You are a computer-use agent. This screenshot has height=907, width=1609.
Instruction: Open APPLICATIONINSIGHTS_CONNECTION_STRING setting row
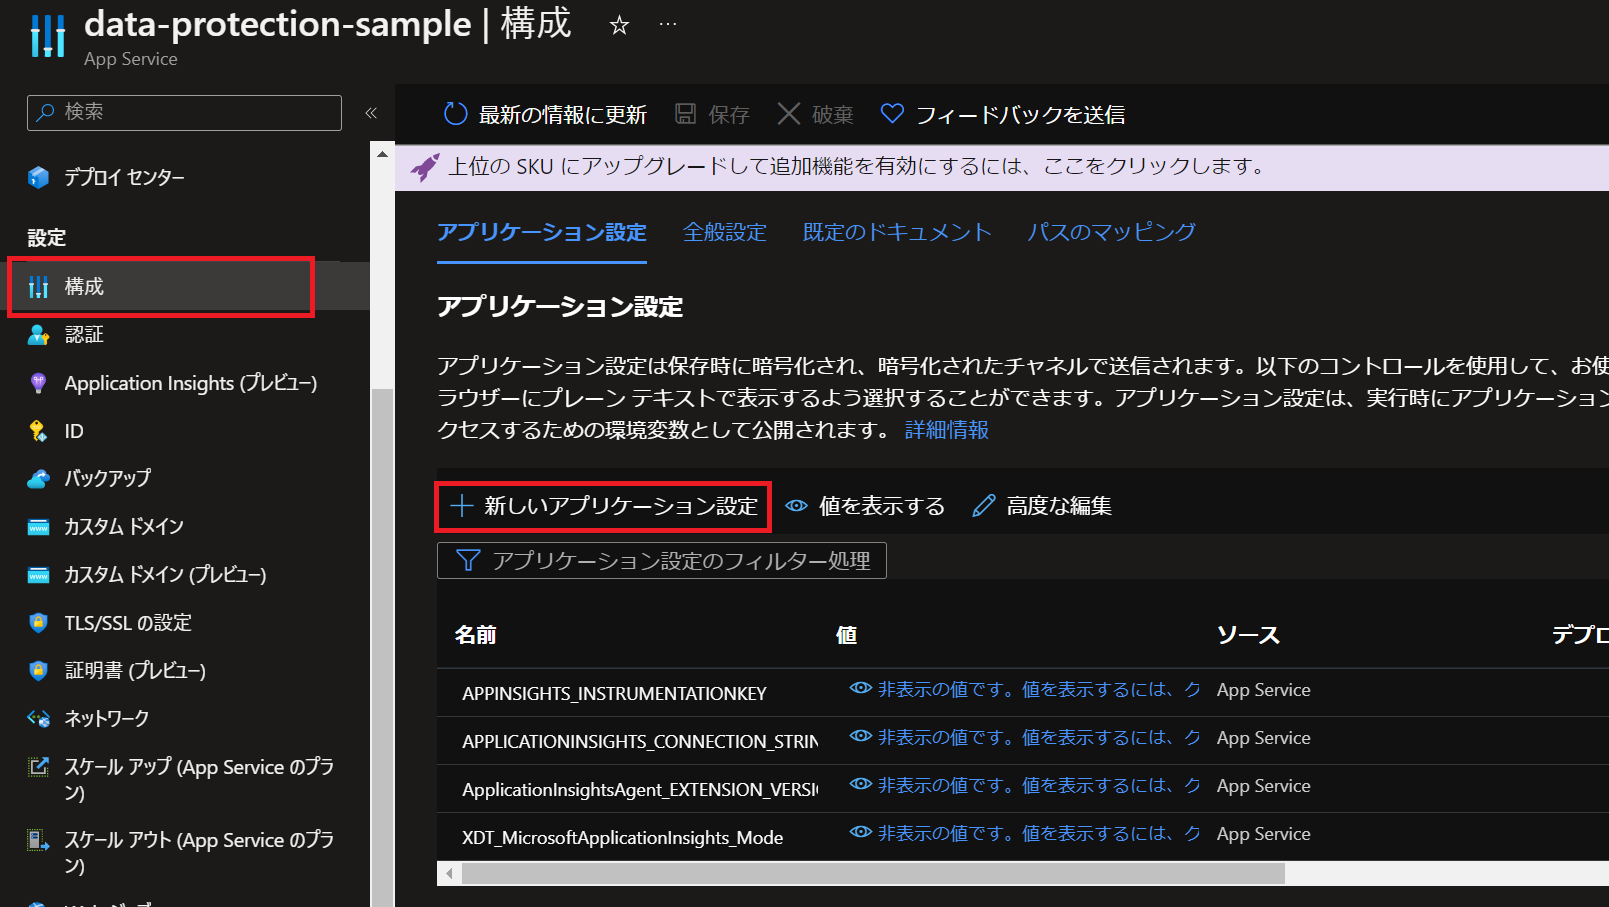pos(640,741)
